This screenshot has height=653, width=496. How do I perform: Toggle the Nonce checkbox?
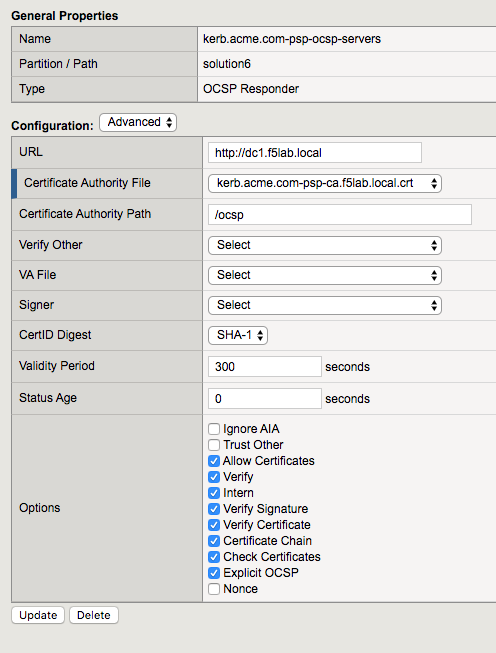coord(214,589)
